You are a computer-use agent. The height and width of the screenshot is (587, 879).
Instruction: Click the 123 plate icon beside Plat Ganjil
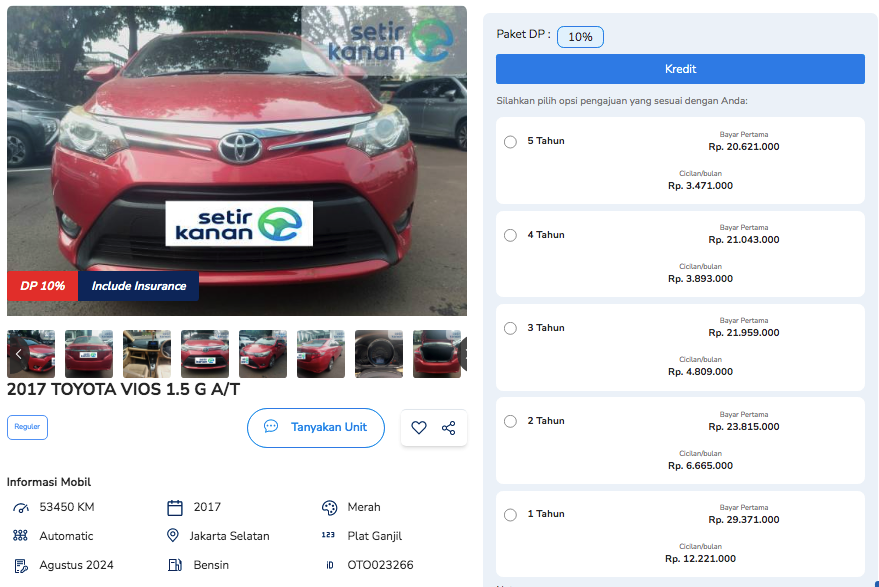click(329, 535)
